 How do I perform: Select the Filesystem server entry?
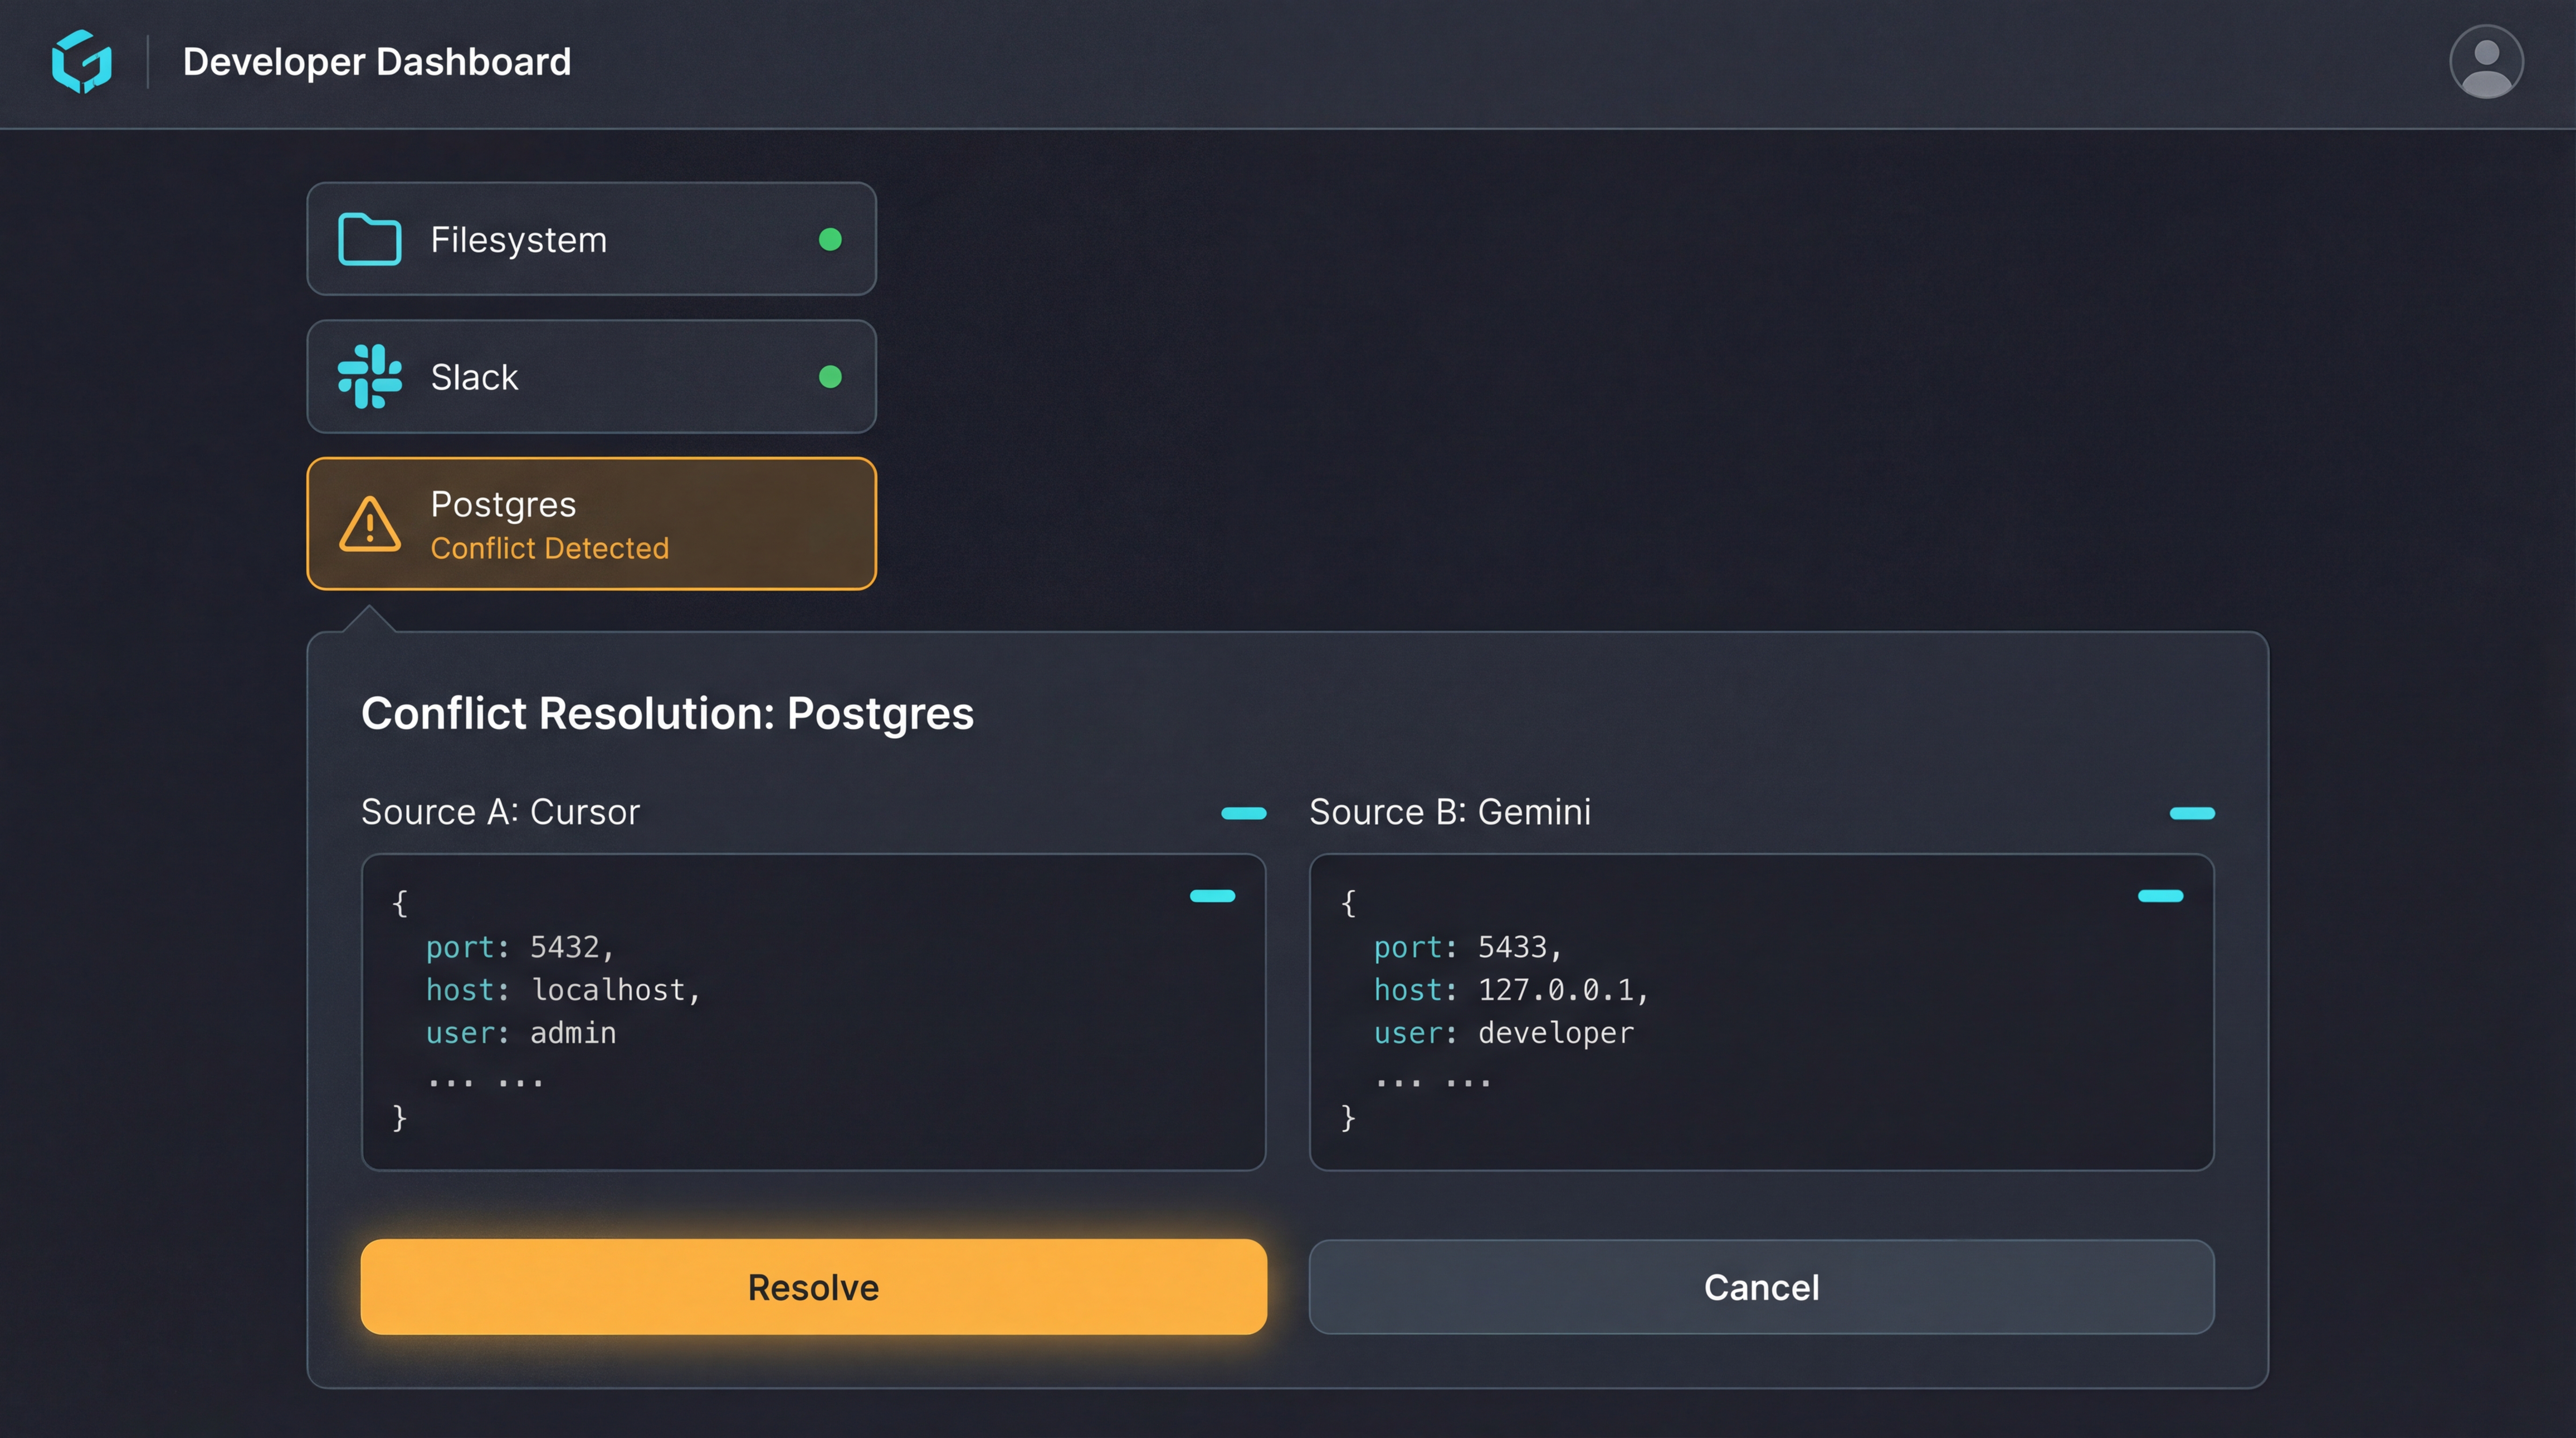pos(591,239)
